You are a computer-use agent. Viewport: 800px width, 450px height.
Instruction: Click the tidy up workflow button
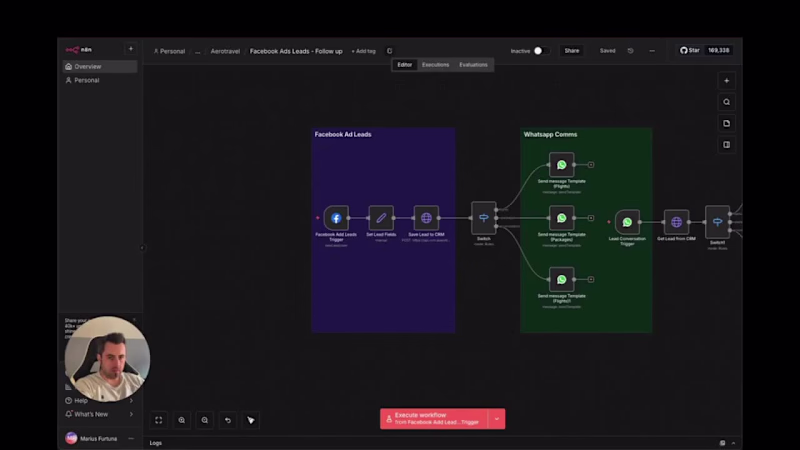[251, 420]
